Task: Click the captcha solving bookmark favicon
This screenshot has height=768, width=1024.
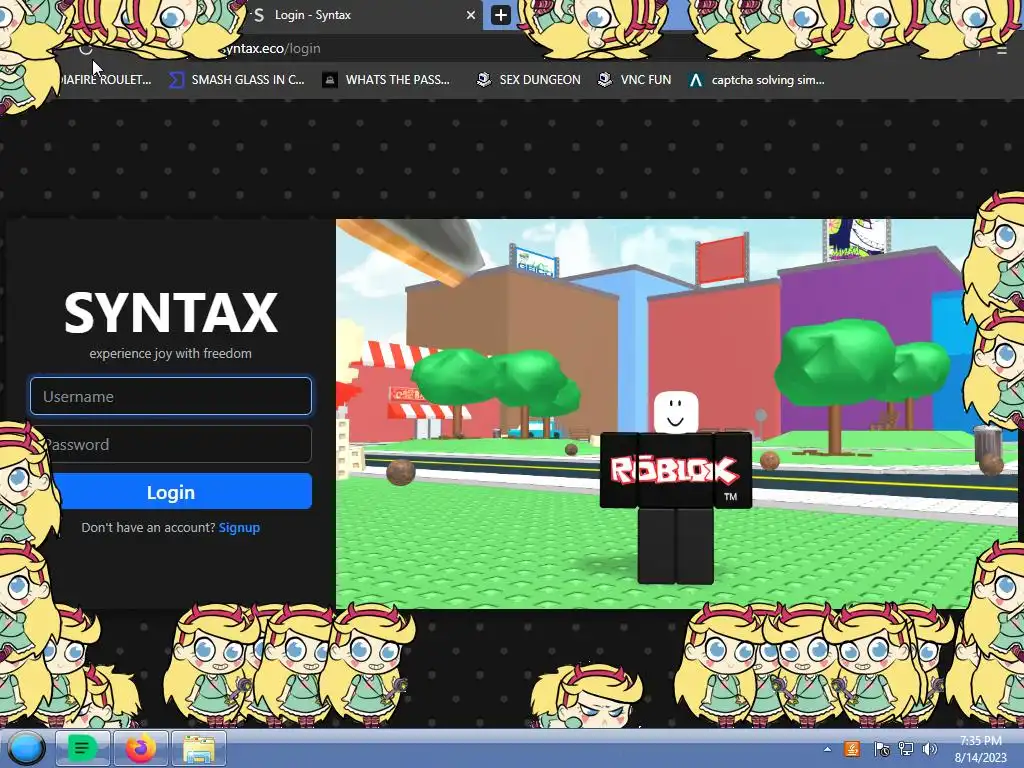Action: point(696,80)
